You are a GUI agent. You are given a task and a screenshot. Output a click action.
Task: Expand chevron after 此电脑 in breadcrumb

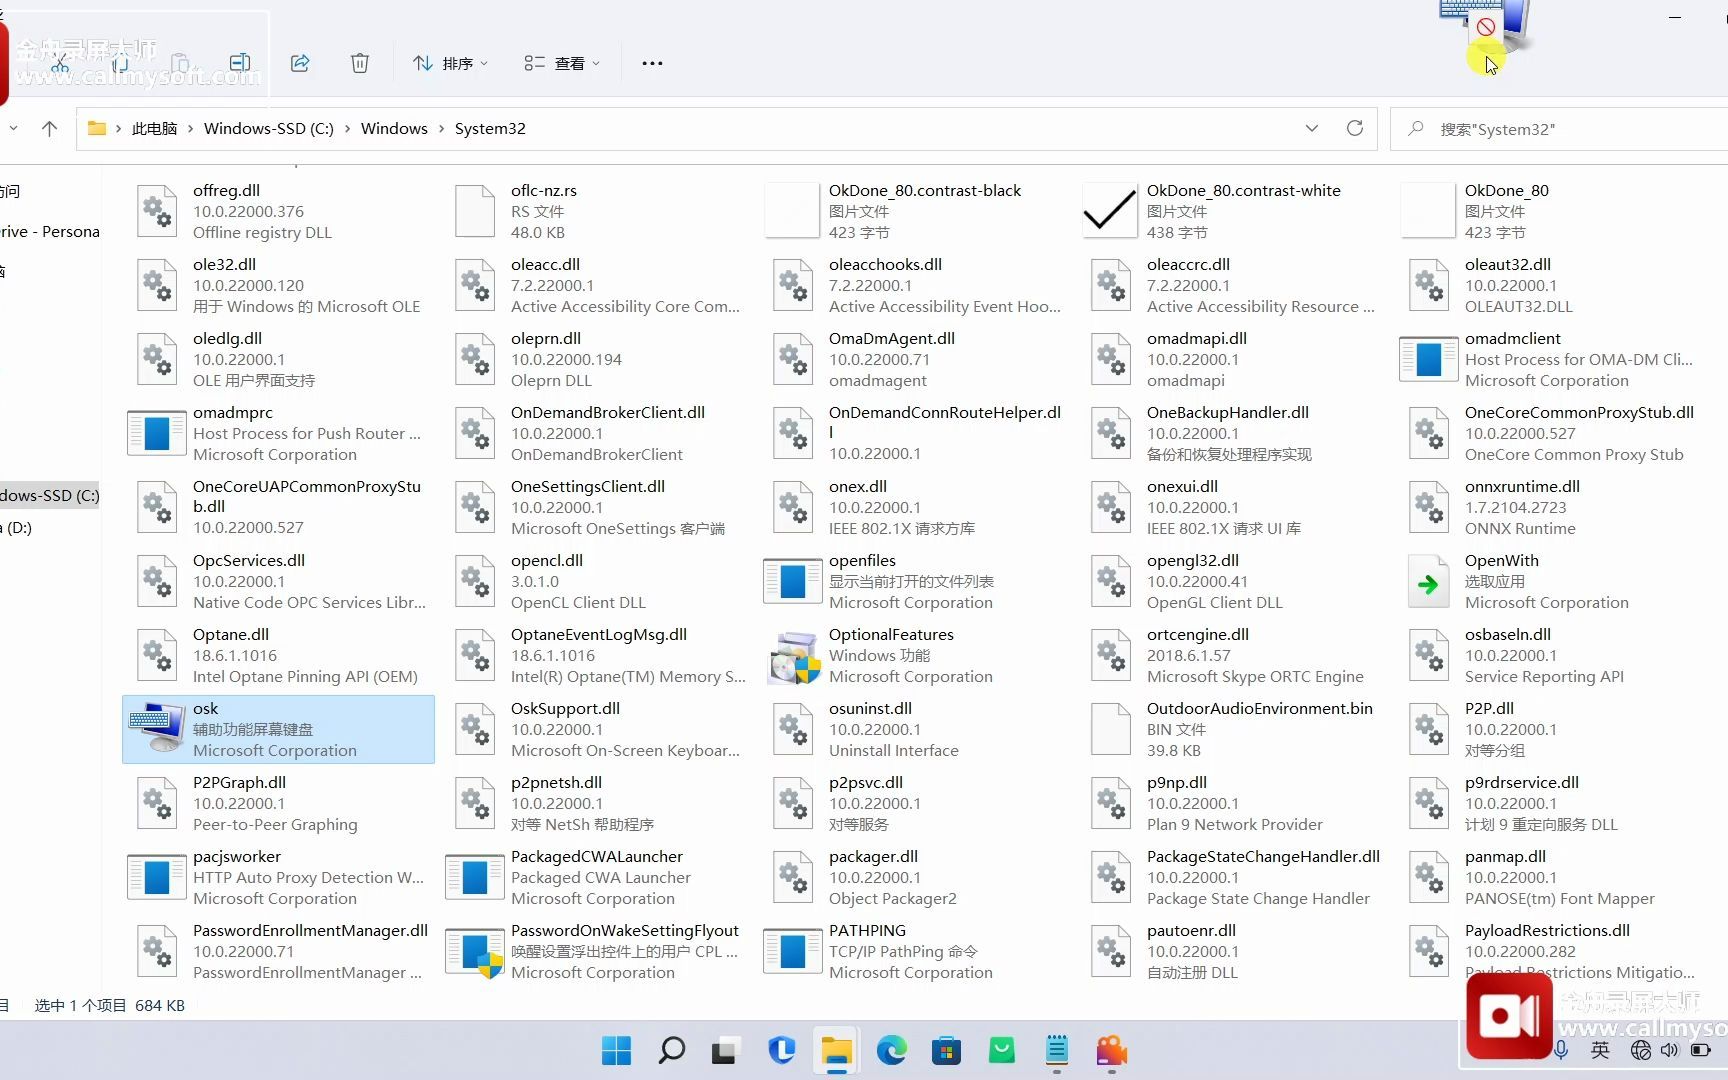click(x=190, y=128)
